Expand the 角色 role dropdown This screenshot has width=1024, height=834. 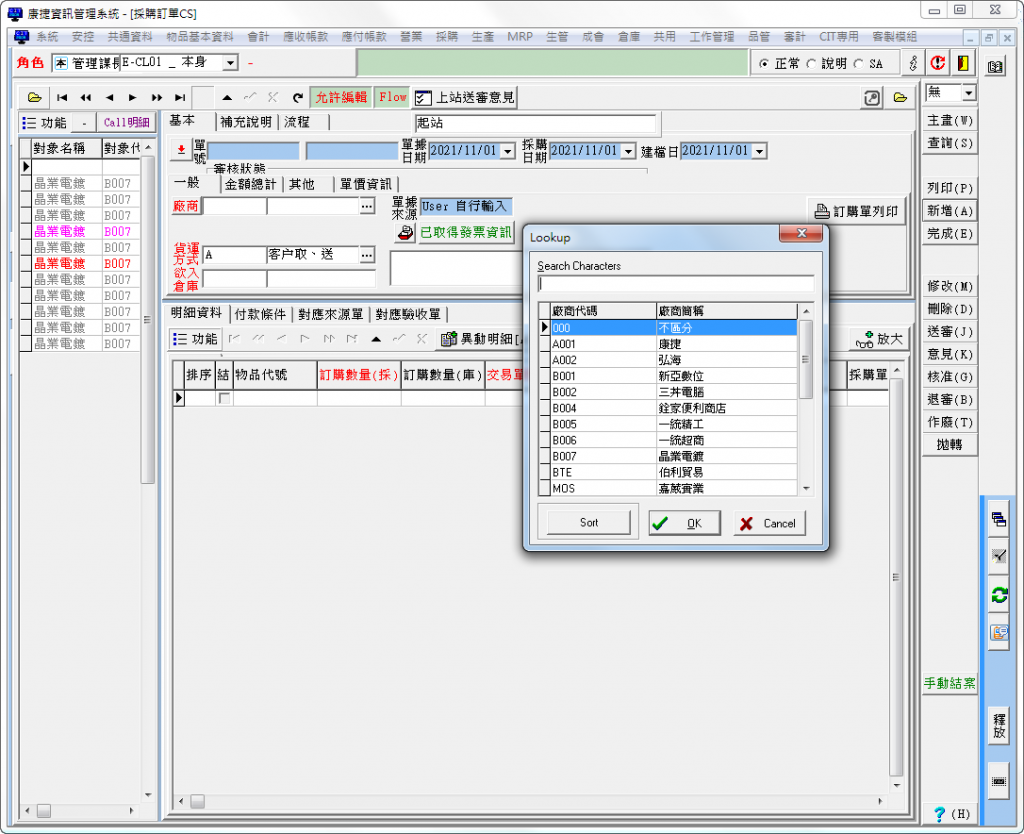pyautogui.click(x=230, y=63)
